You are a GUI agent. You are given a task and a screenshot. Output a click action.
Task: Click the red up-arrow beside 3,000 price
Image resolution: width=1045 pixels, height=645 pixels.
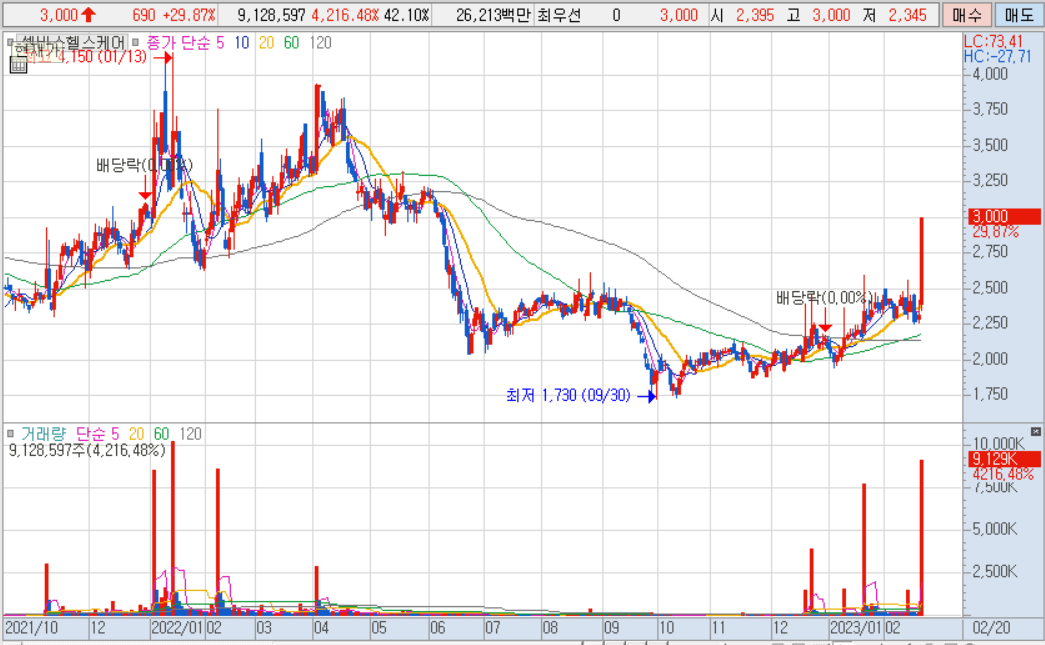[x=88, y=15]
